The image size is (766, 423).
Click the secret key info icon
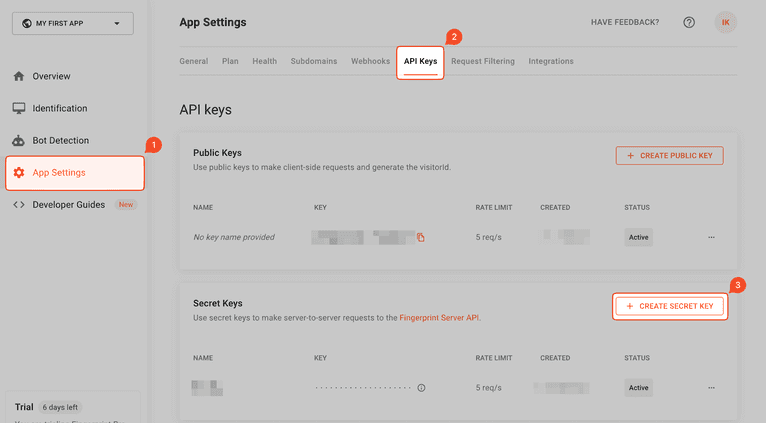421,388
